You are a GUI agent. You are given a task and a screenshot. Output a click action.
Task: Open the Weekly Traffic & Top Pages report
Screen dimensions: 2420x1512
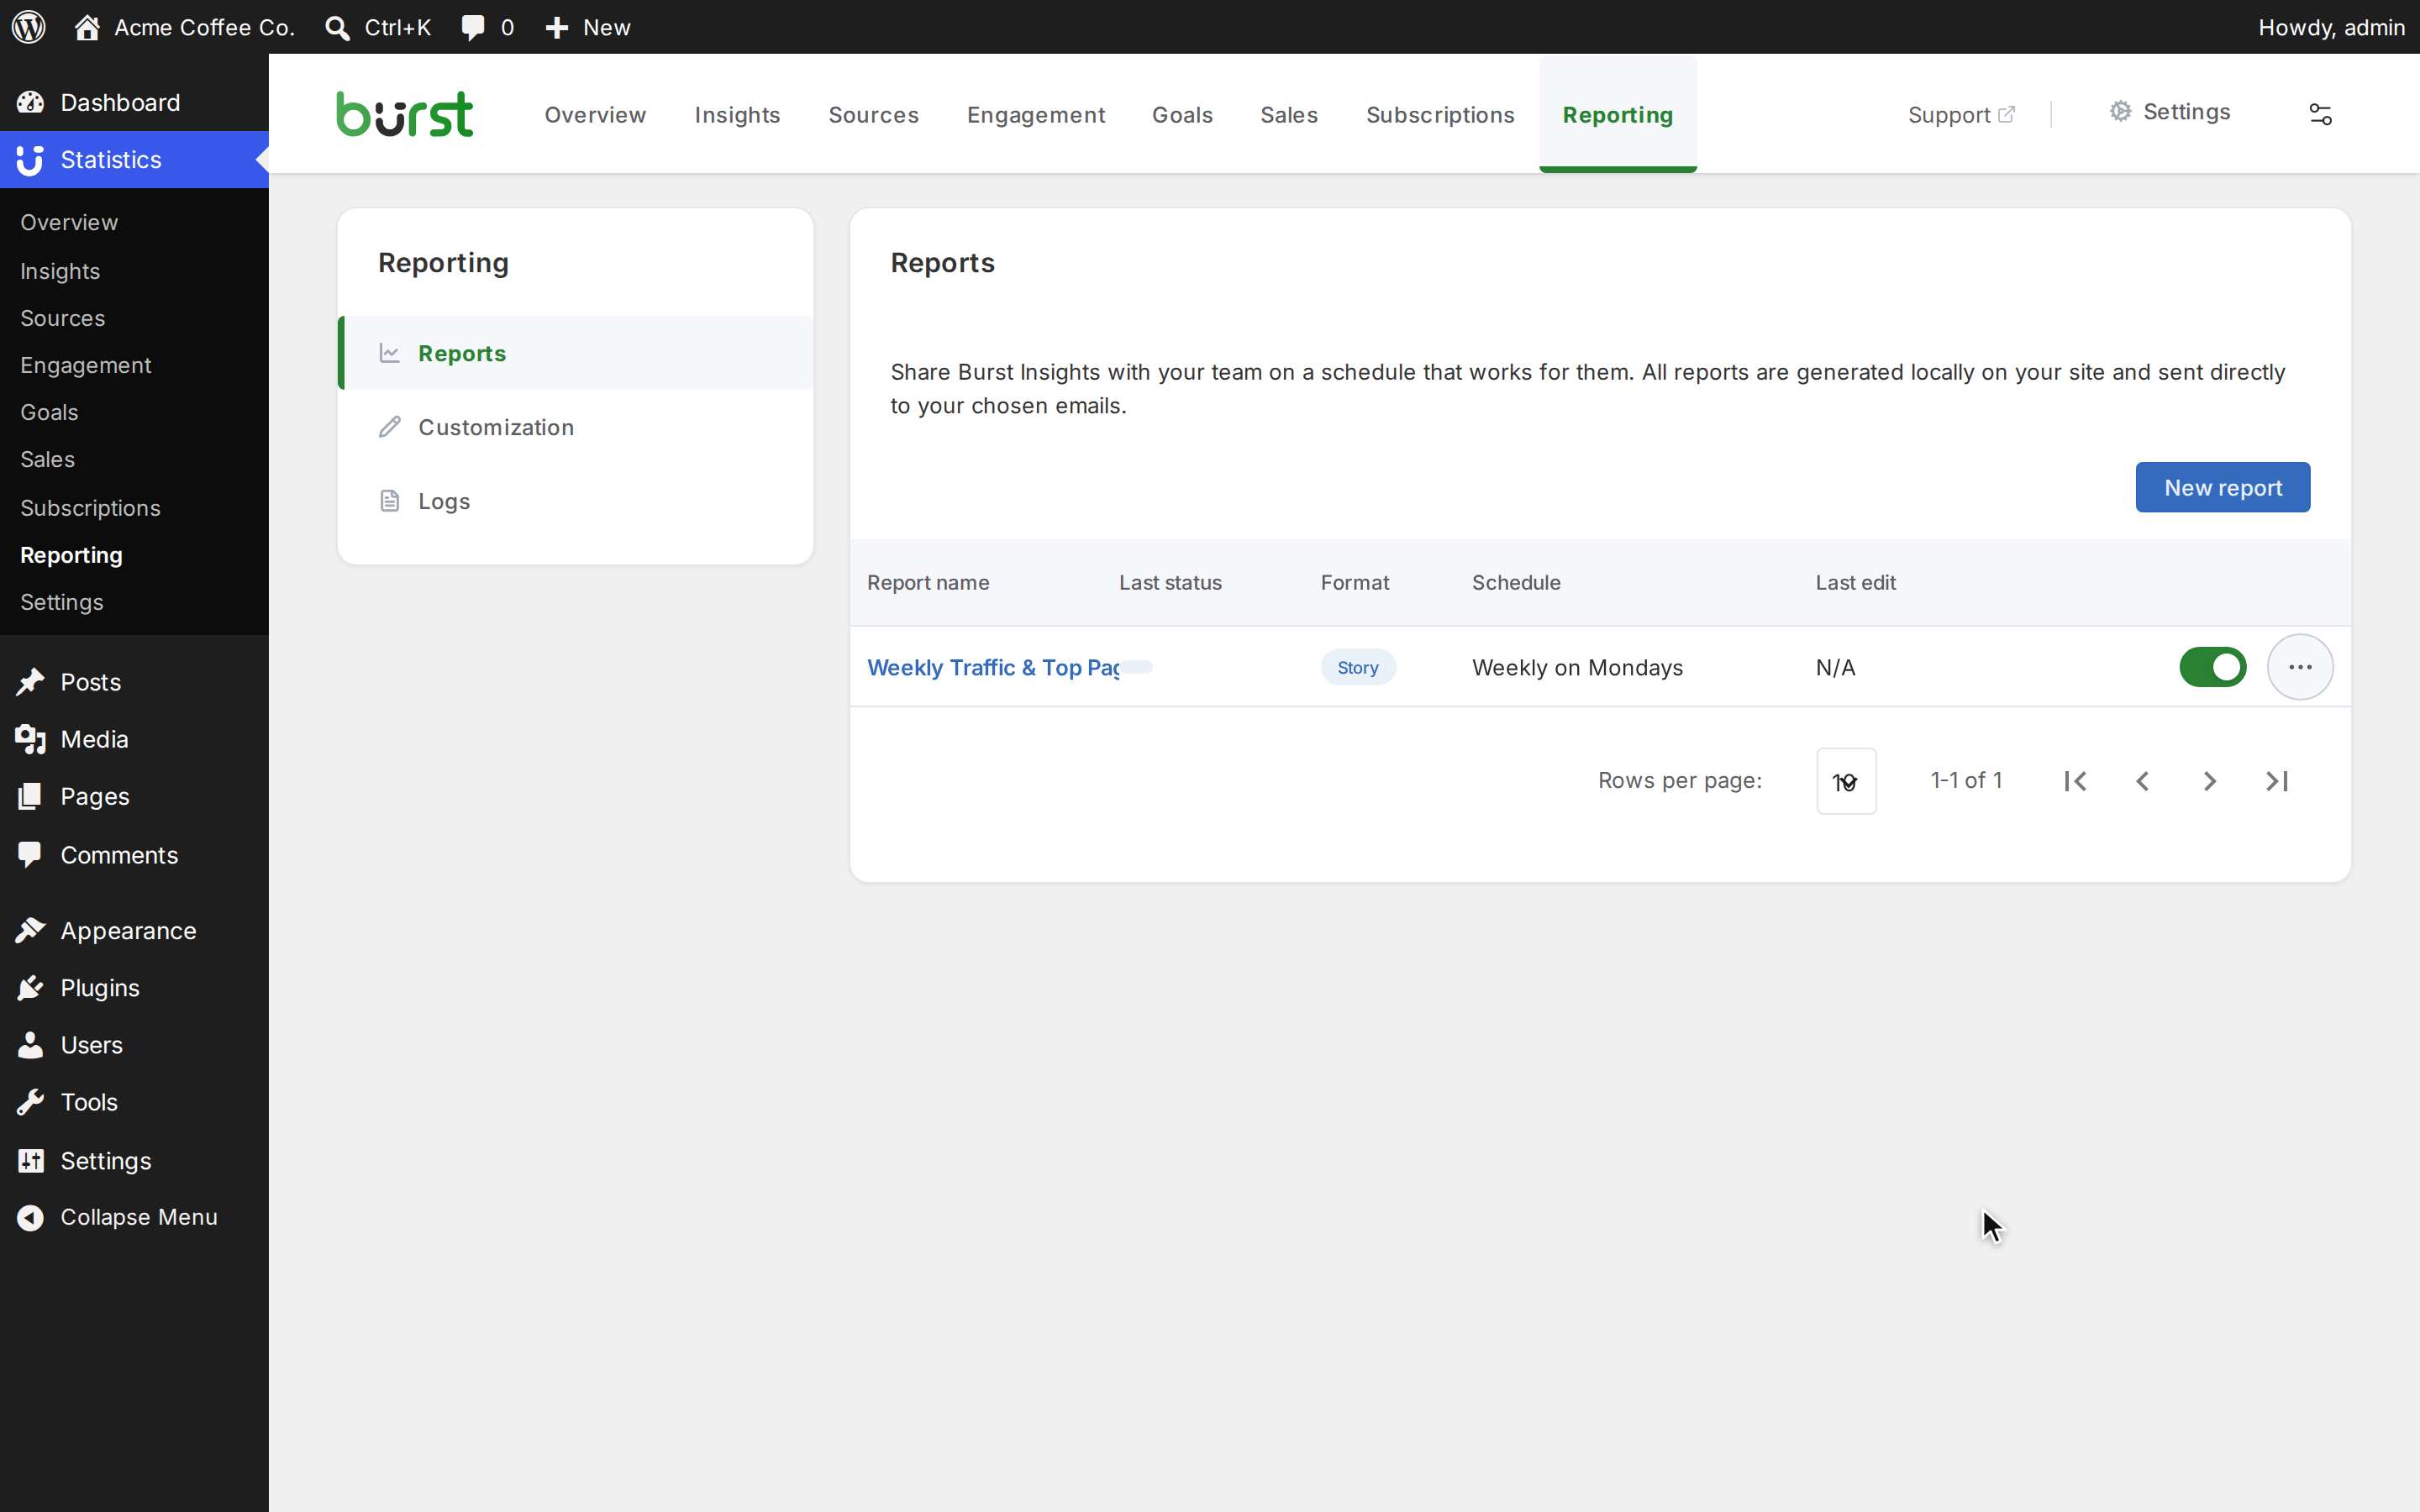coord(993,667)
